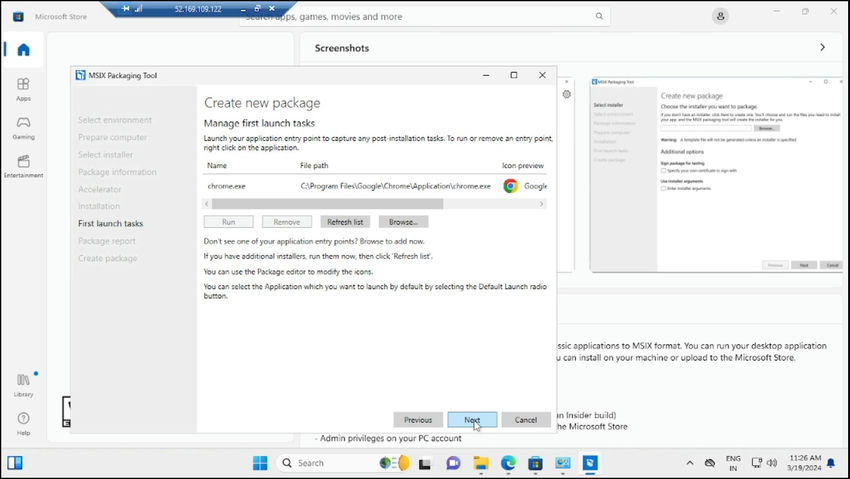Open the Apps section in Microsoft Store
The height and width of the screenshot is (479, 850).
click(23, 89)
